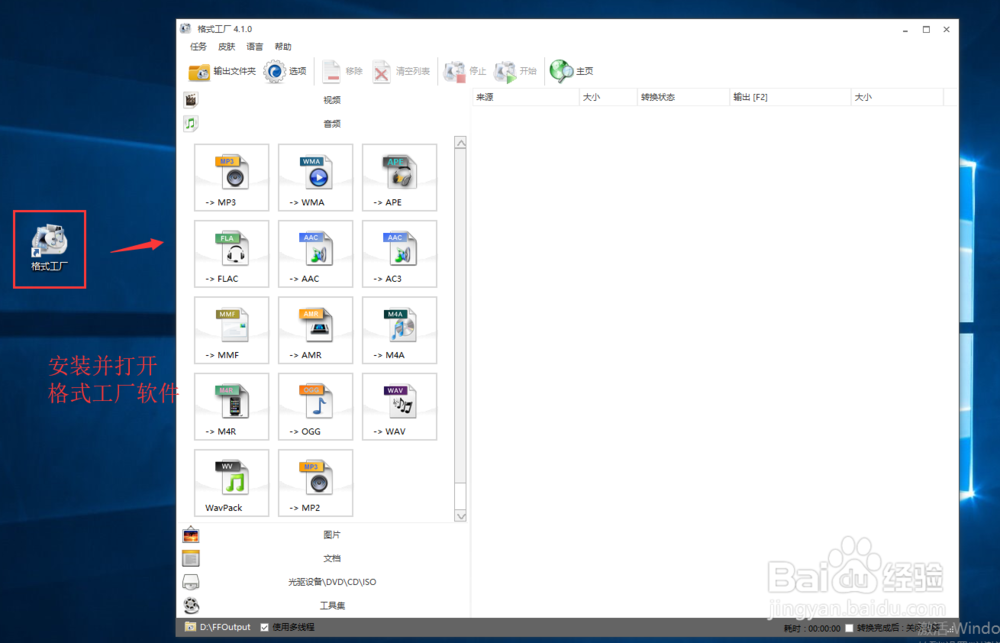This screenshot has width=1000, height=643.
Task: Select the -> MMF audio format
Action: point(232,330)
